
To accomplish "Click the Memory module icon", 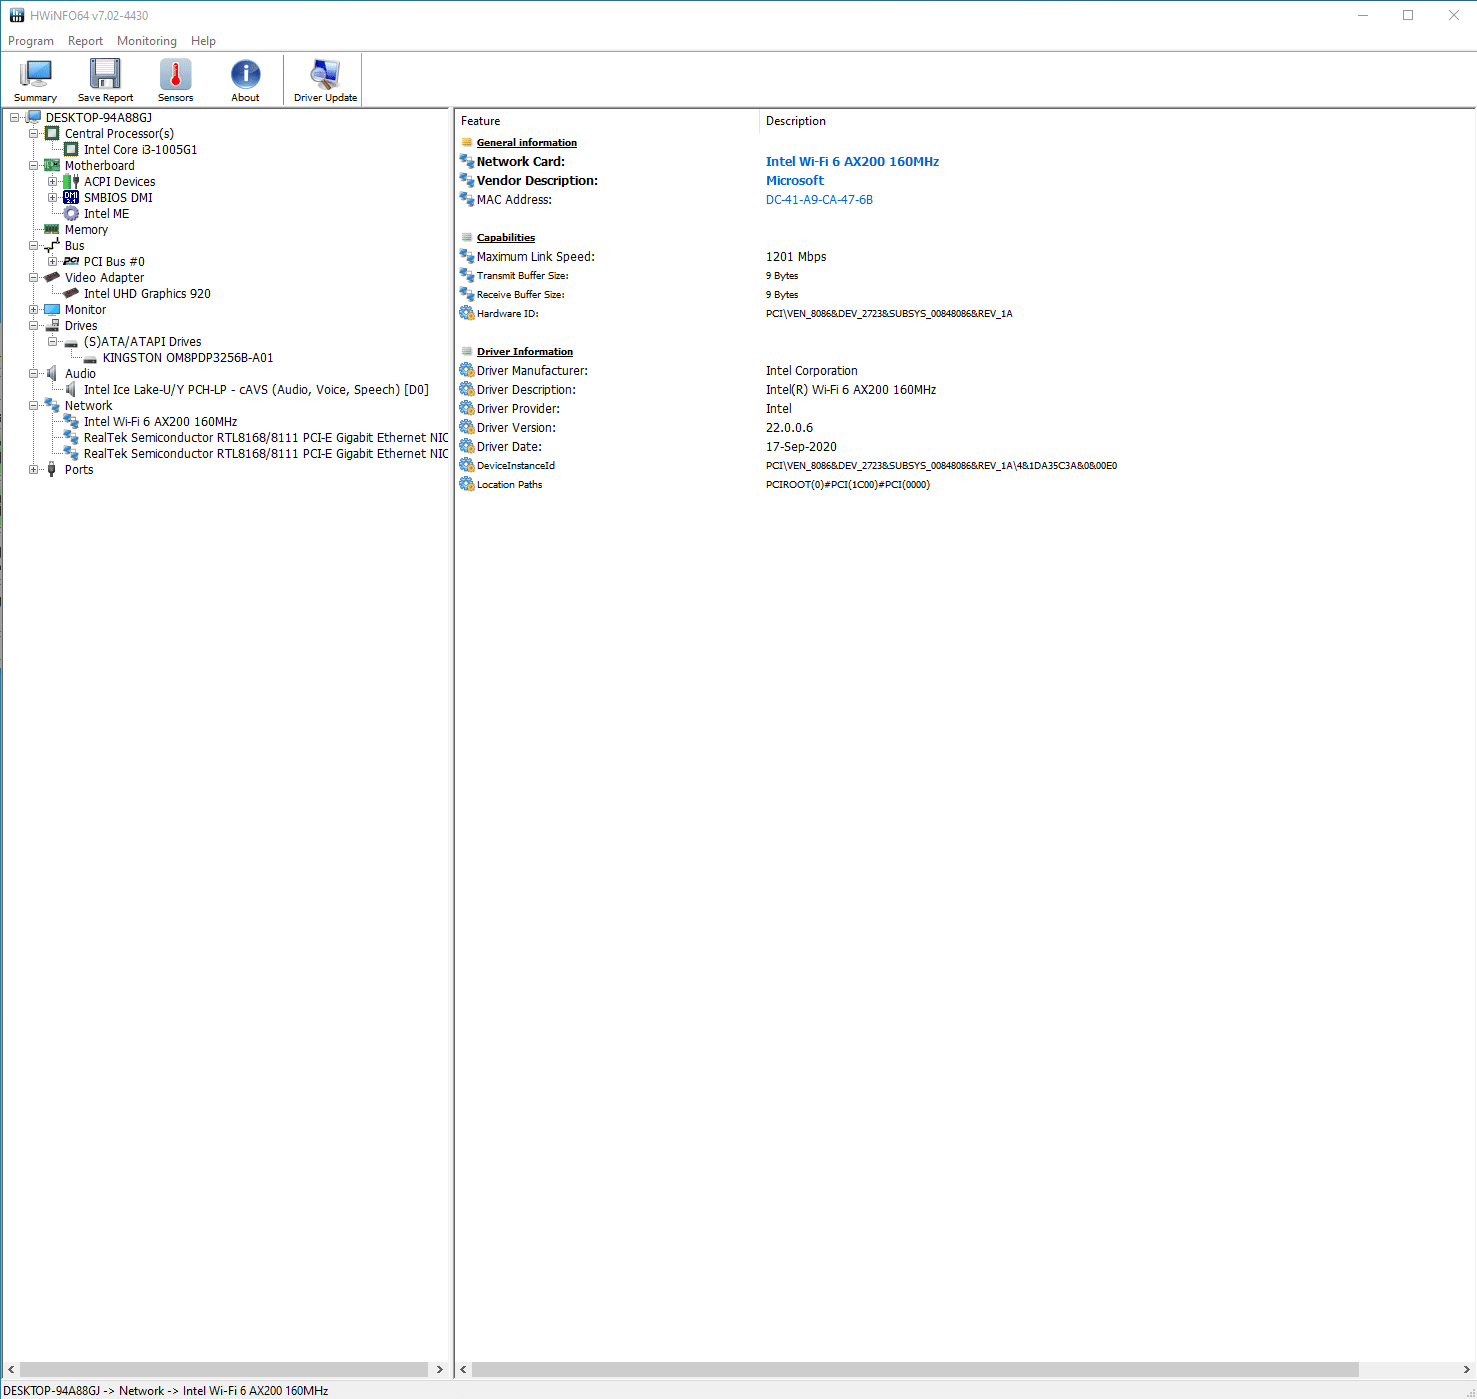I will click(x=52, y=229).
